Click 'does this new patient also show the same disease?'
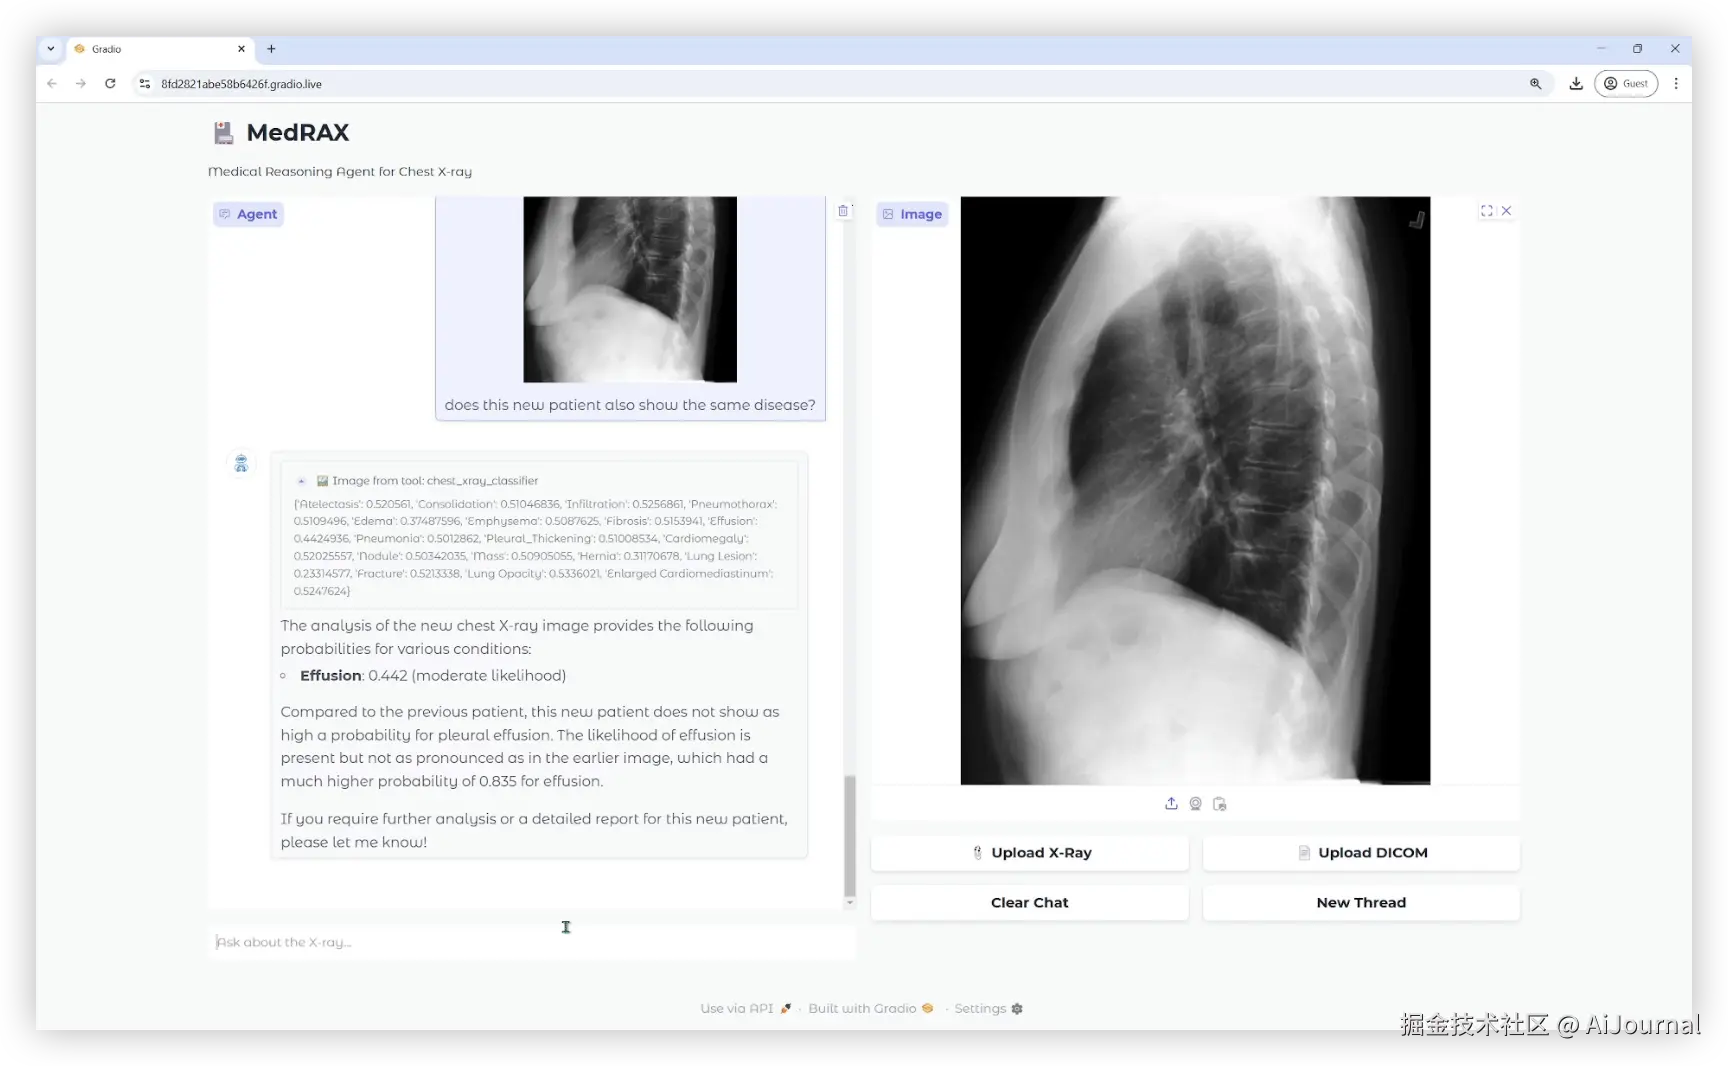 point(630,405)
